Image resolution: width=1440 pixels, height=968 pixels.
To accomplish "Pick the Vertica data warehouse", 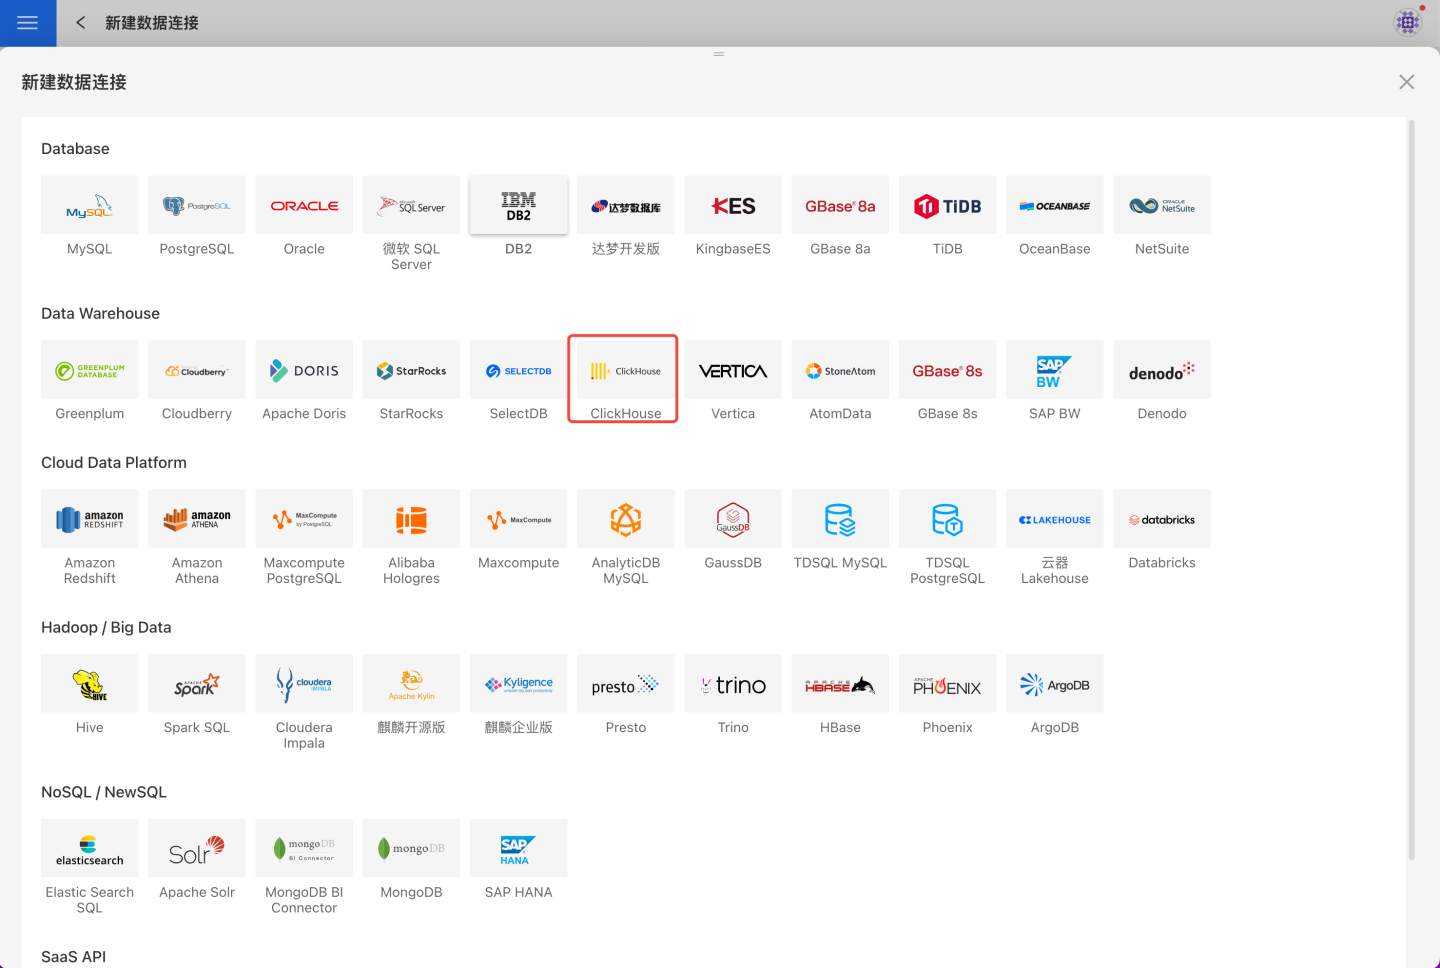I will (x=733, y=372).
